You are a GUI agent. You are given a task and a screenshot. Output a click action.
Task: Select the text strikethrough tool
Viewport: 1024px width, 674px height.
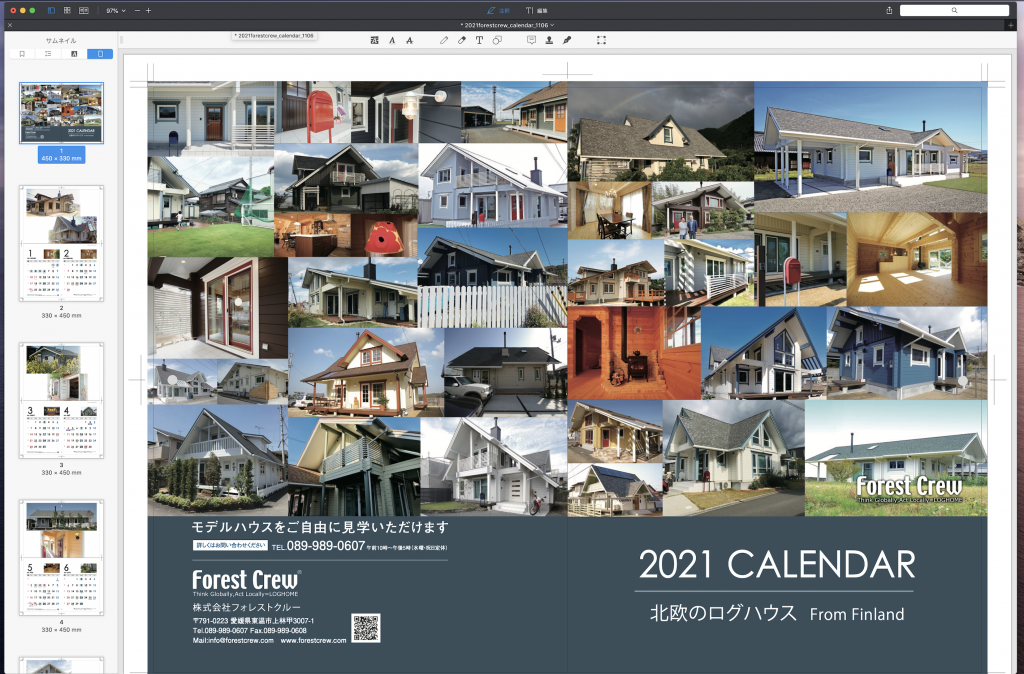point(409,40)
